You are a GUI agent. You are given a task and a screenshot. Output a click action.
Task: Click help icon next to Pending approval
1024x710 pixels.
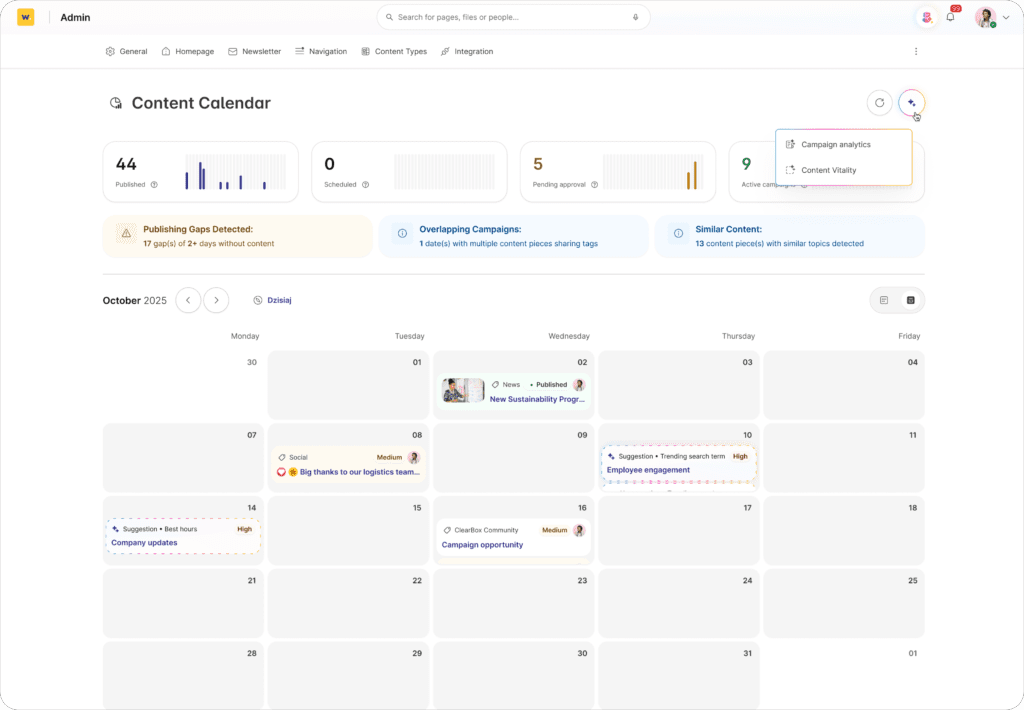(594, 184)
